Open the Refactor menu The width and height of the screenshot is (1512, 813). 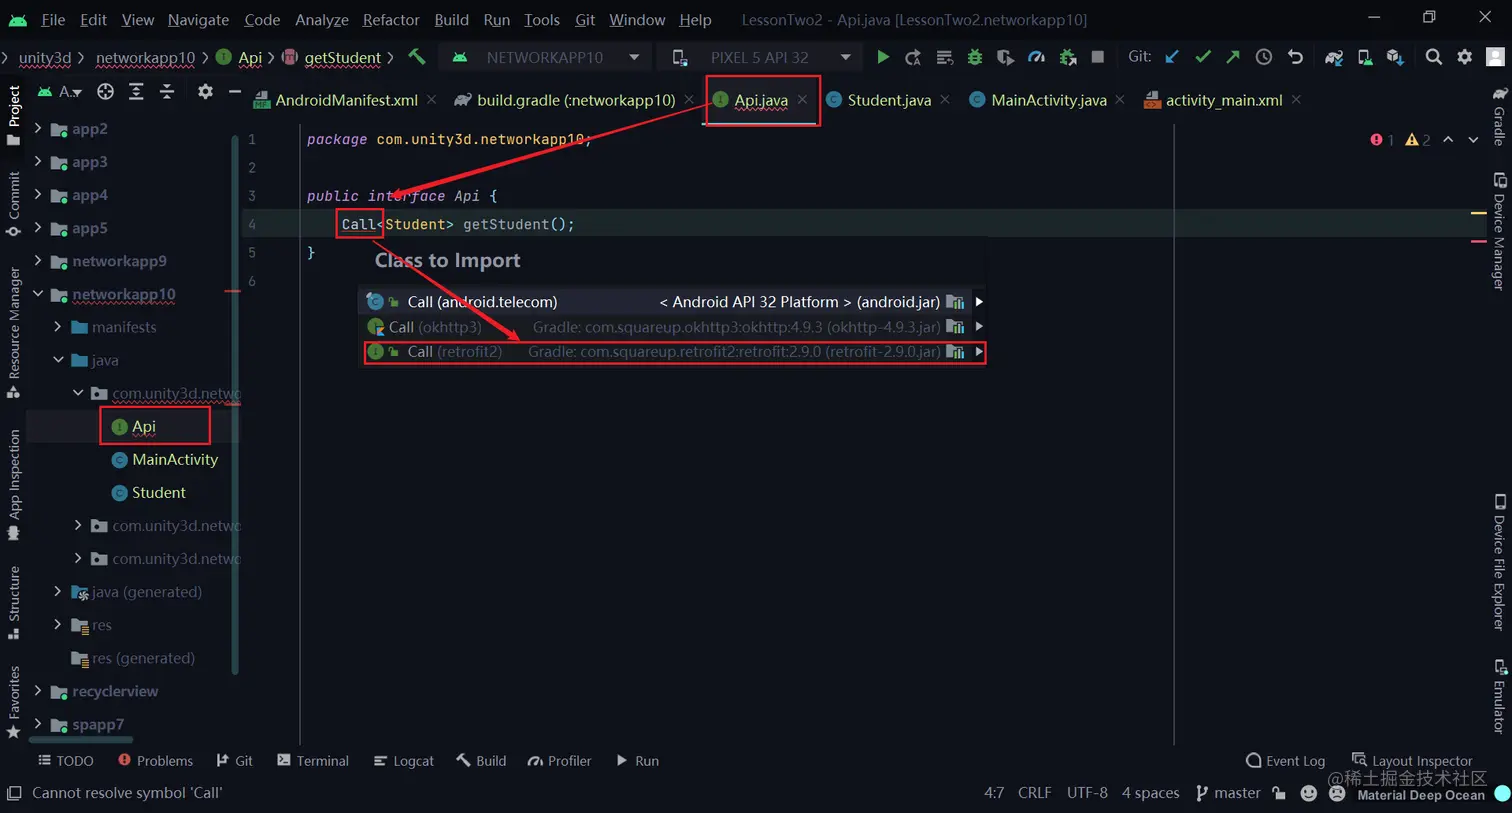click(391, 20)
